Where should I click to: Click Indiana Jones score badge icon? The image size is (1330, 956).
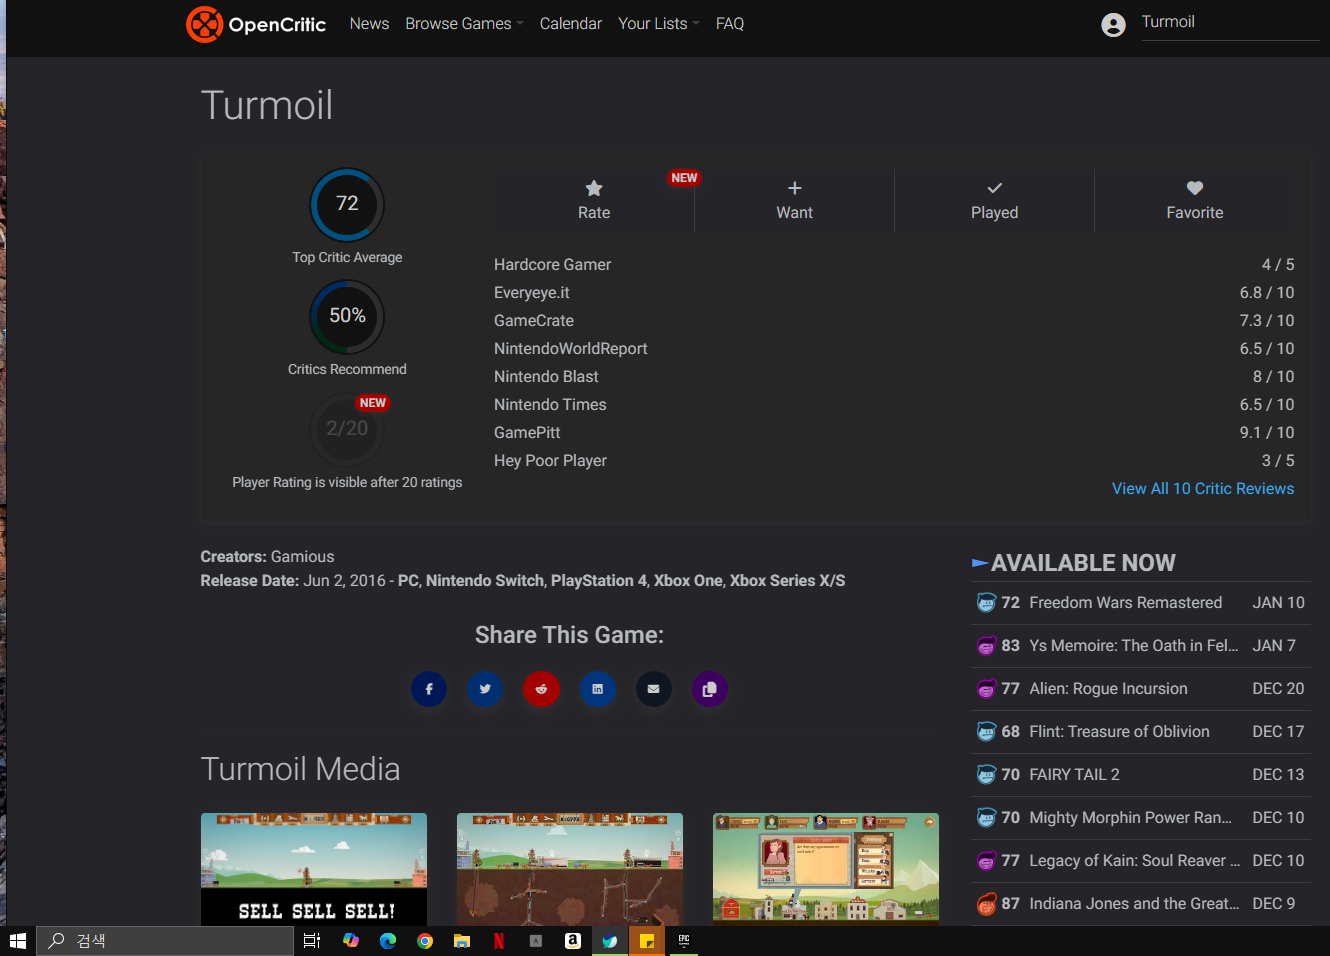coord(986,904)
